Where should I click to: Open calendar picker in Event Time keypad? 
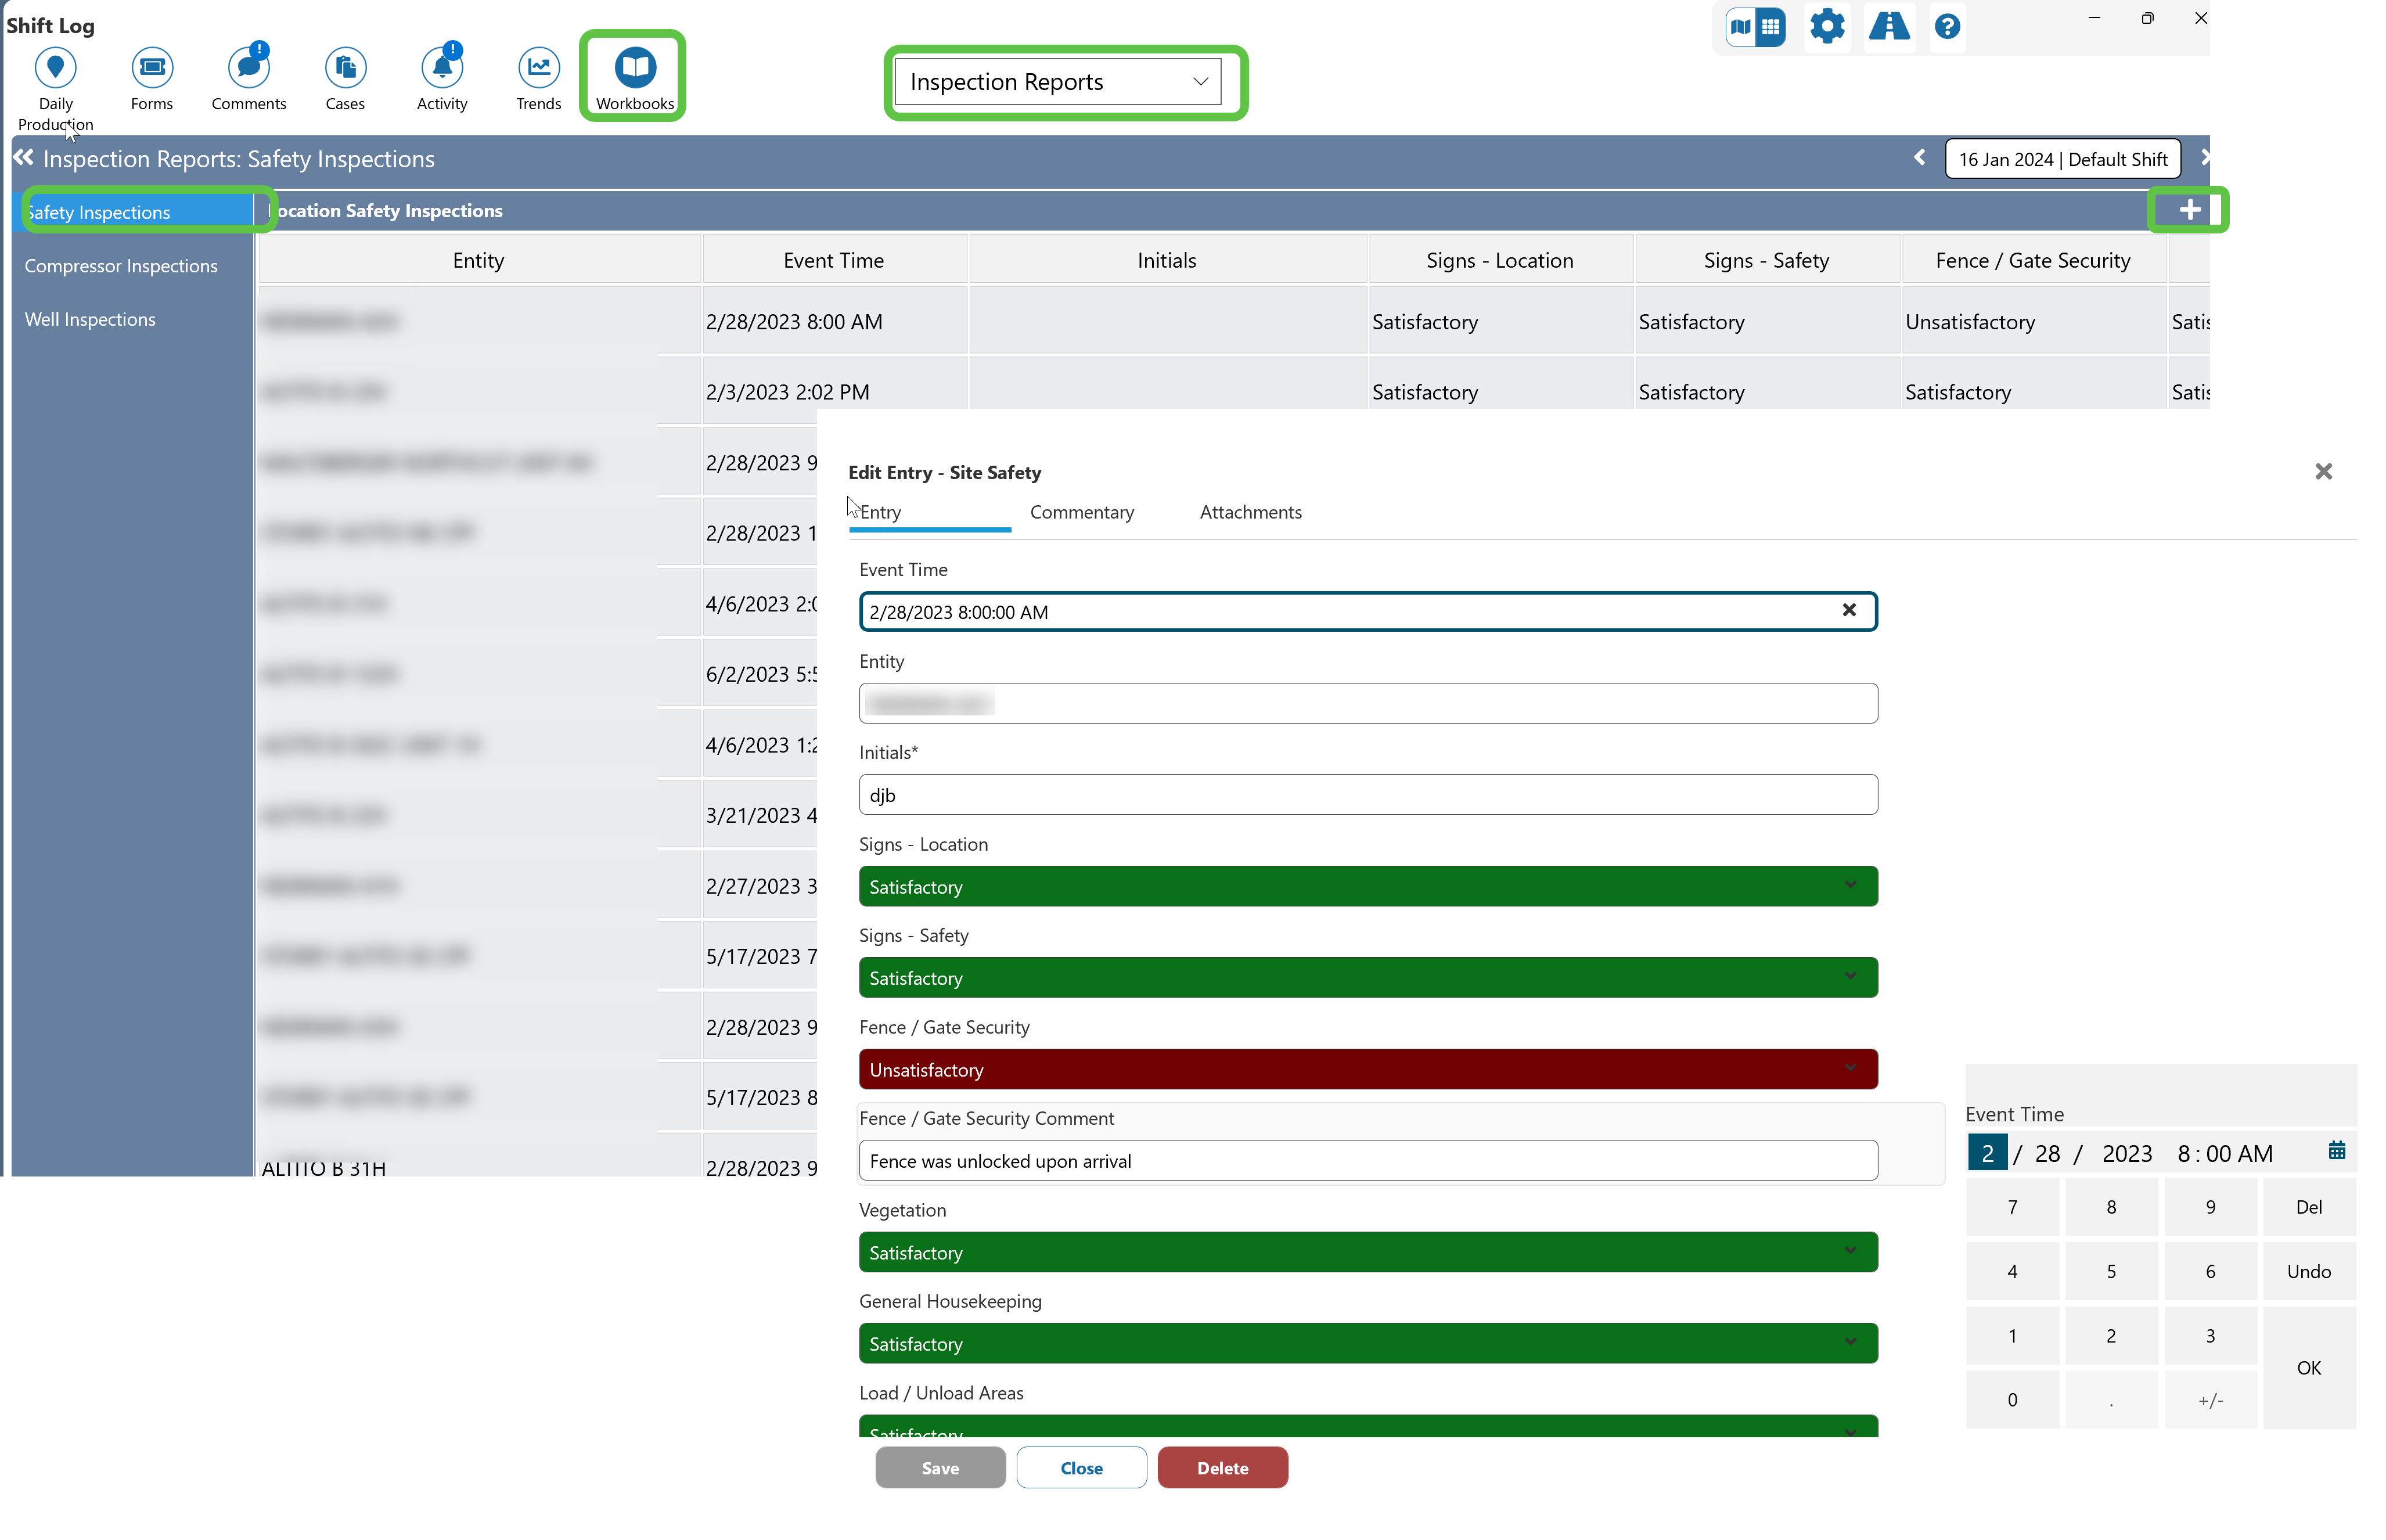click(x=2336, y=1151)
